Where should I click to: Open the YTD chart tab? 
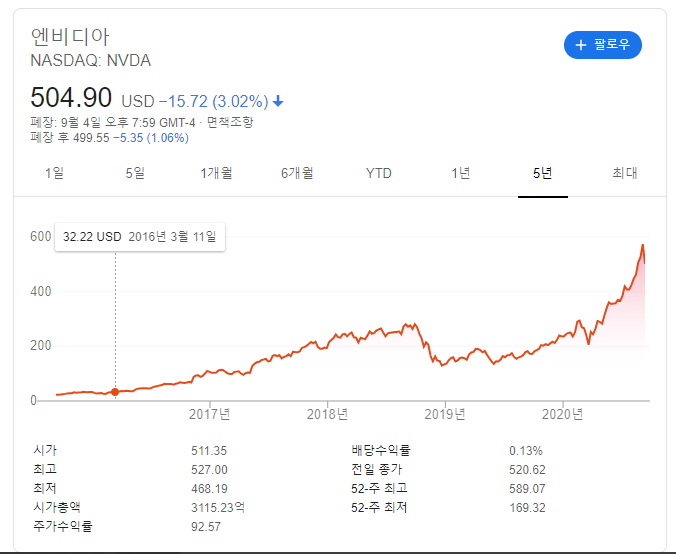click(x=379, y=173)
